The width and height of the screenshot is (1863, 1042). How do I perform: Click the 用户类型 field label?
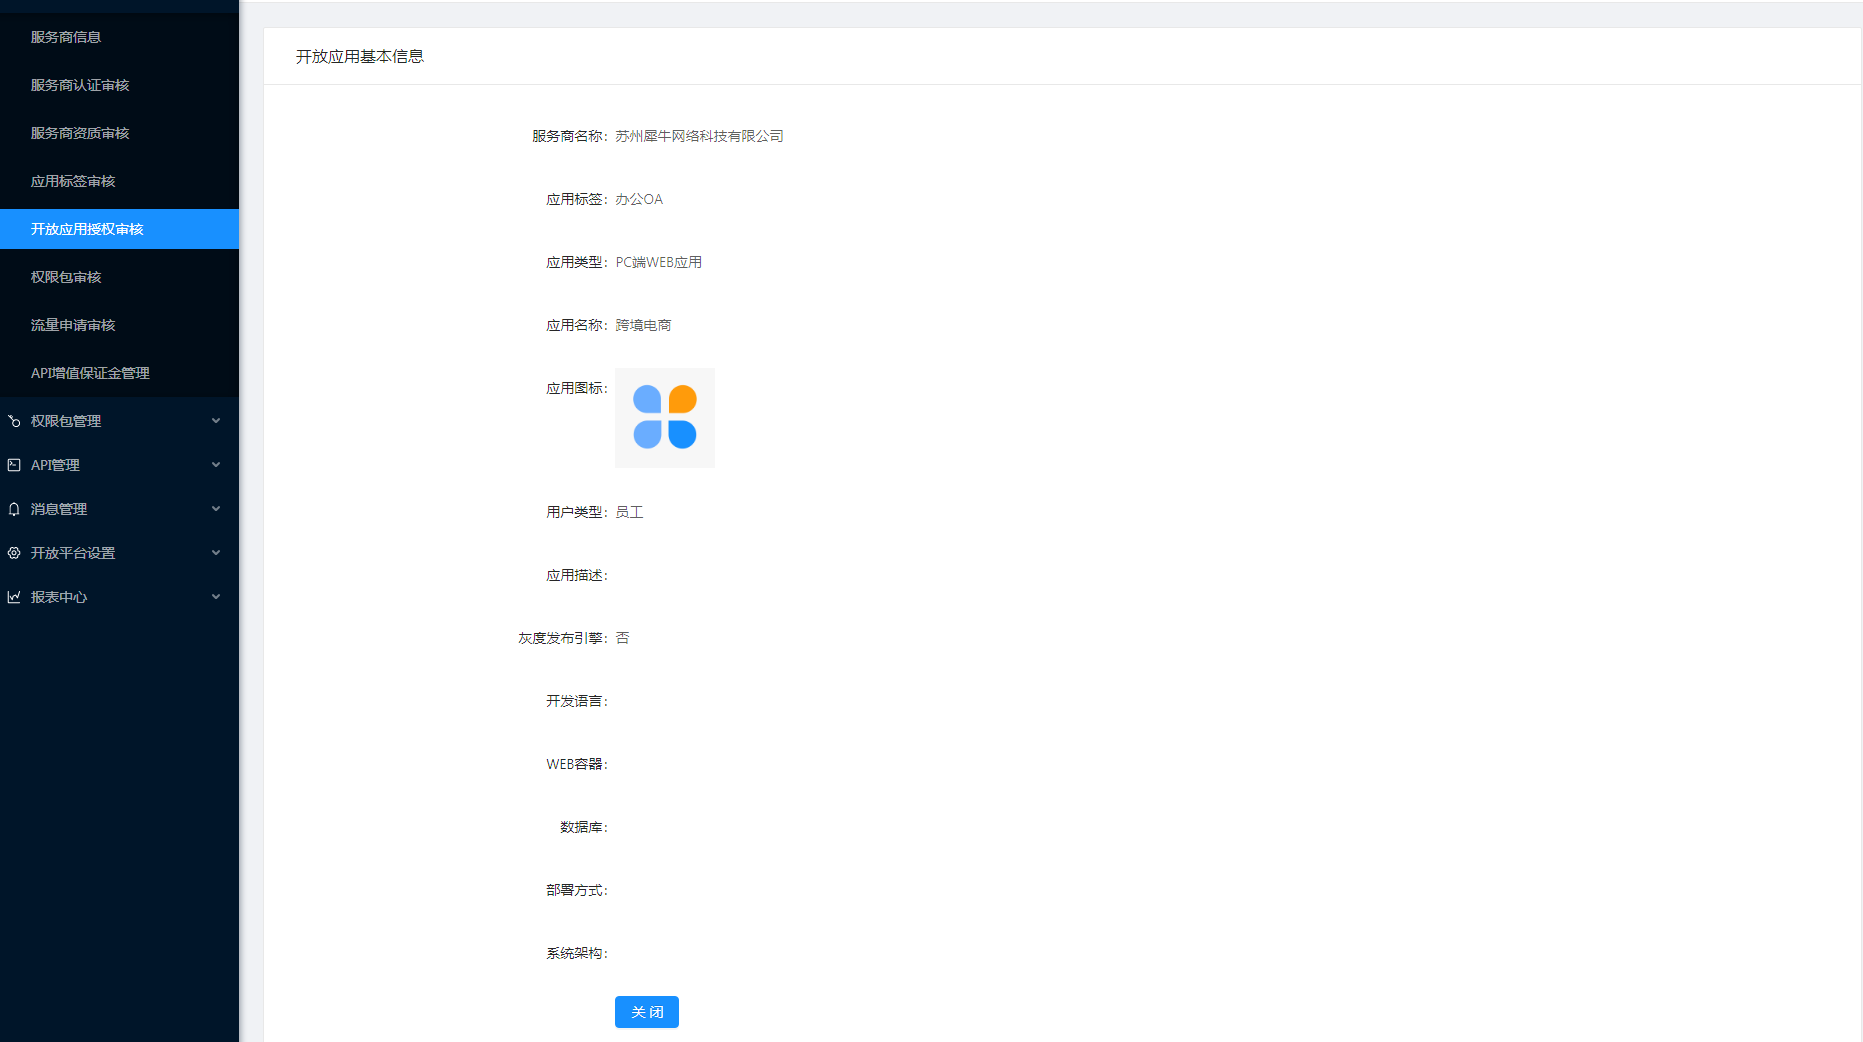pos(576,512)
